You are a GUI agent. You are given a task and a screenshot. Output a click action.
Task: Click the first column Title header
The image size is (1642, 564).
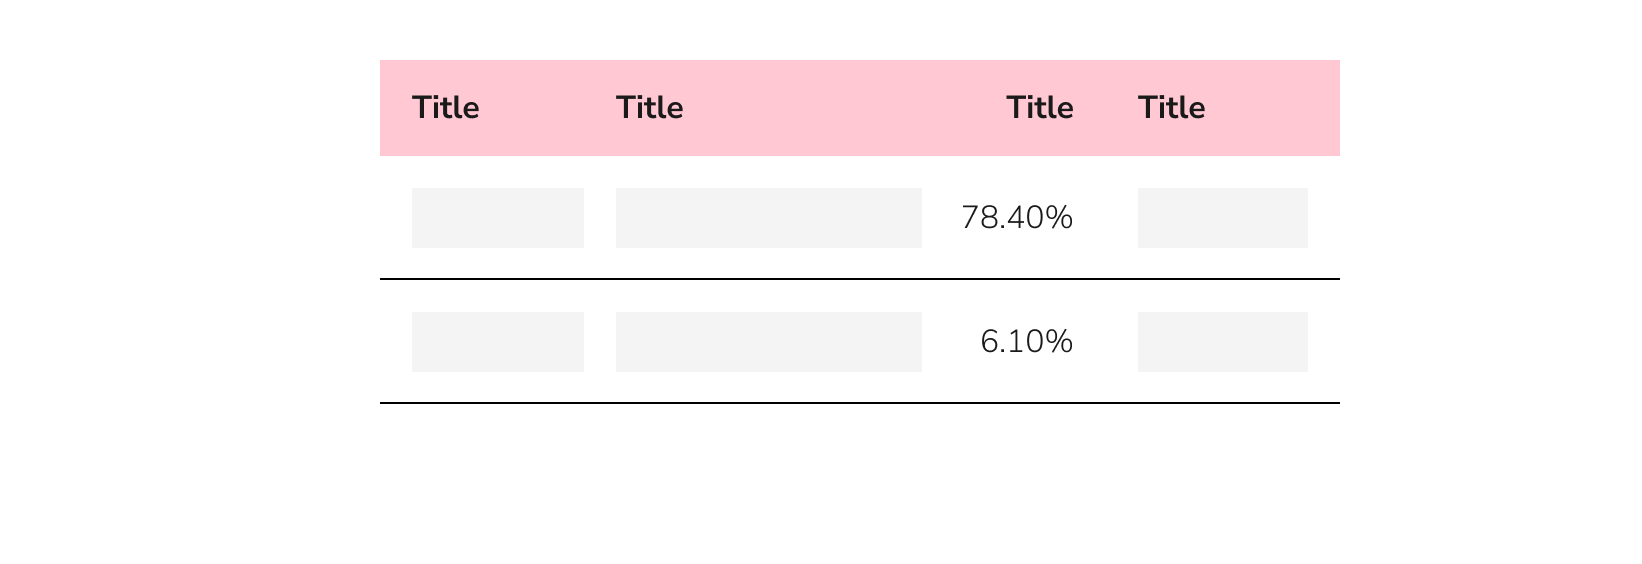click(x=445, y=108)
